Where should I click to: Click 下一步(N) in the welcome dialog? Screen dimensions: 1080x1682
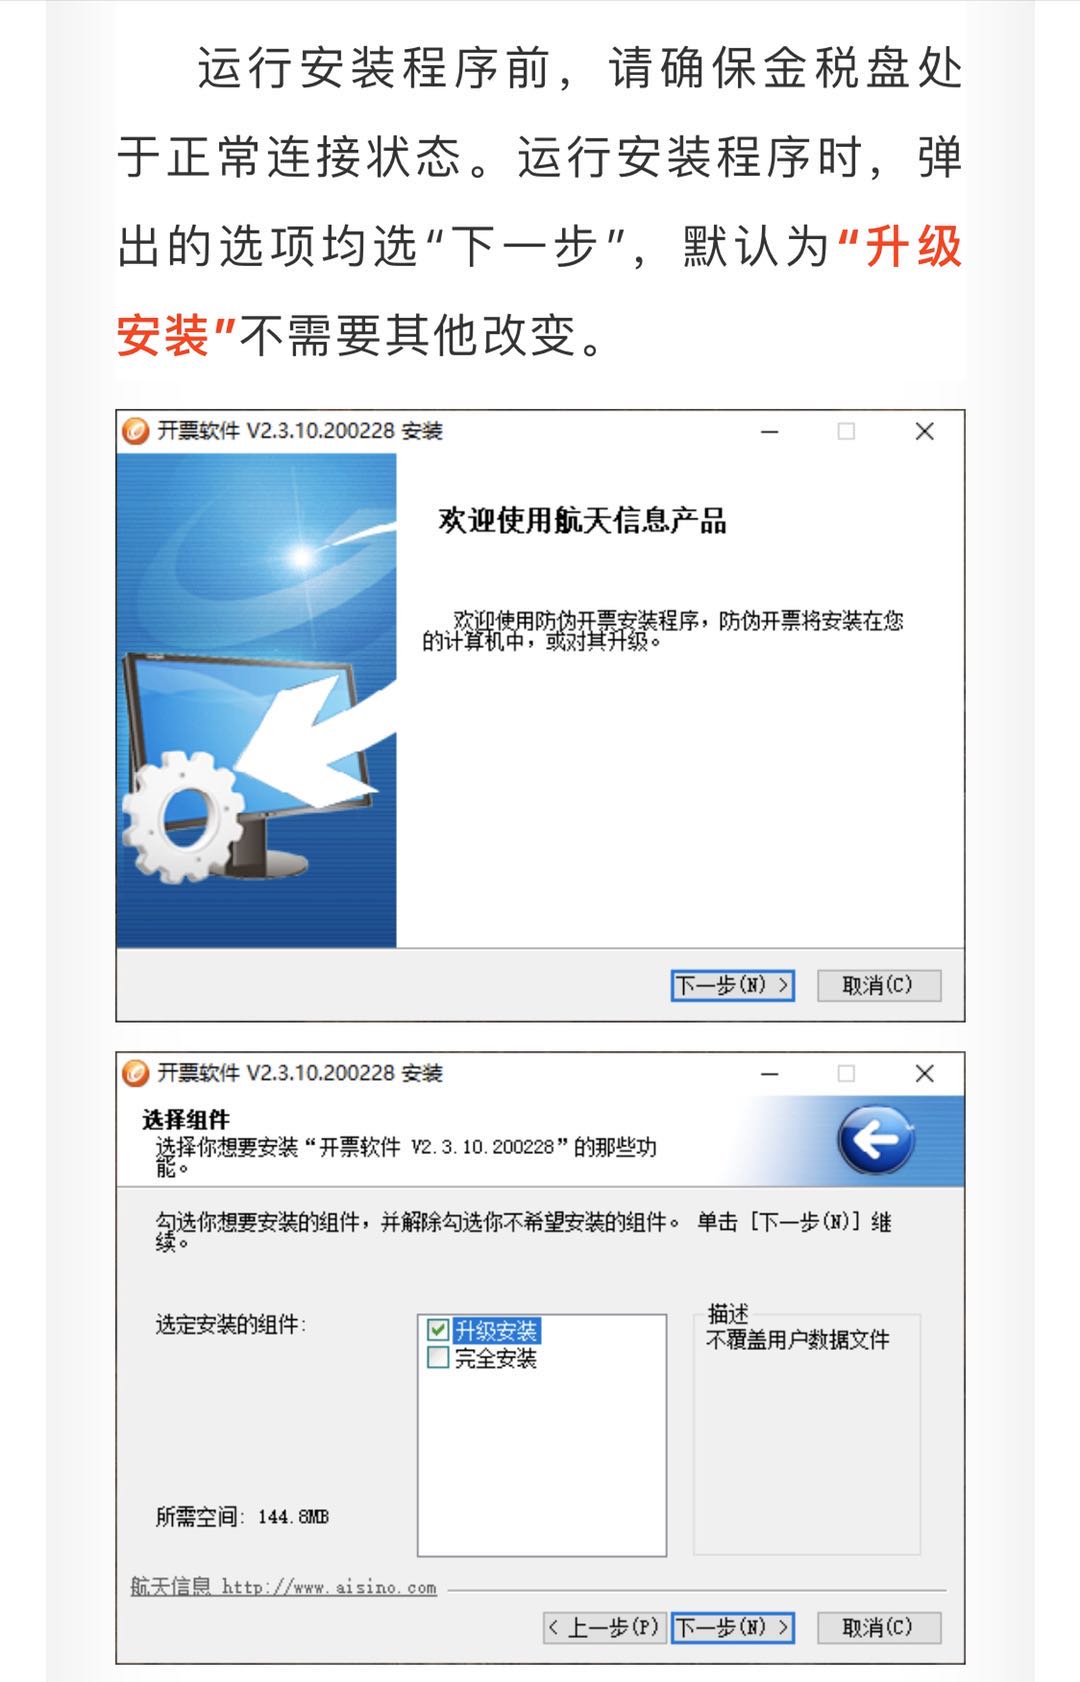pyautogui.click(x=733, y=985)
